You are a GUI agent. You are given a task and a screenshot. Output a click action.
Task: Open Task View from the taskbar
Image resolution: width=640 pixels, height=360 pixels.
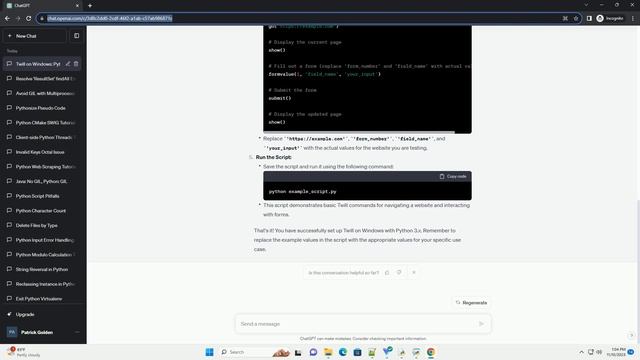[x=298, y=352]
